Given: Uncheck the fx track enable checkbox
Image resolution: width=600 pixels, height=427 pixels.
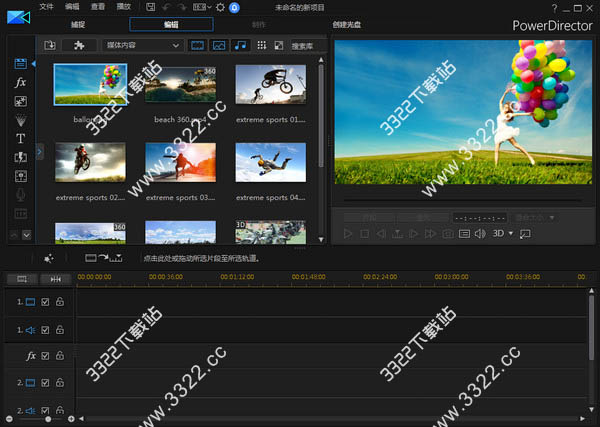Looking at the screenshot, I should click(x=45, y=356).
